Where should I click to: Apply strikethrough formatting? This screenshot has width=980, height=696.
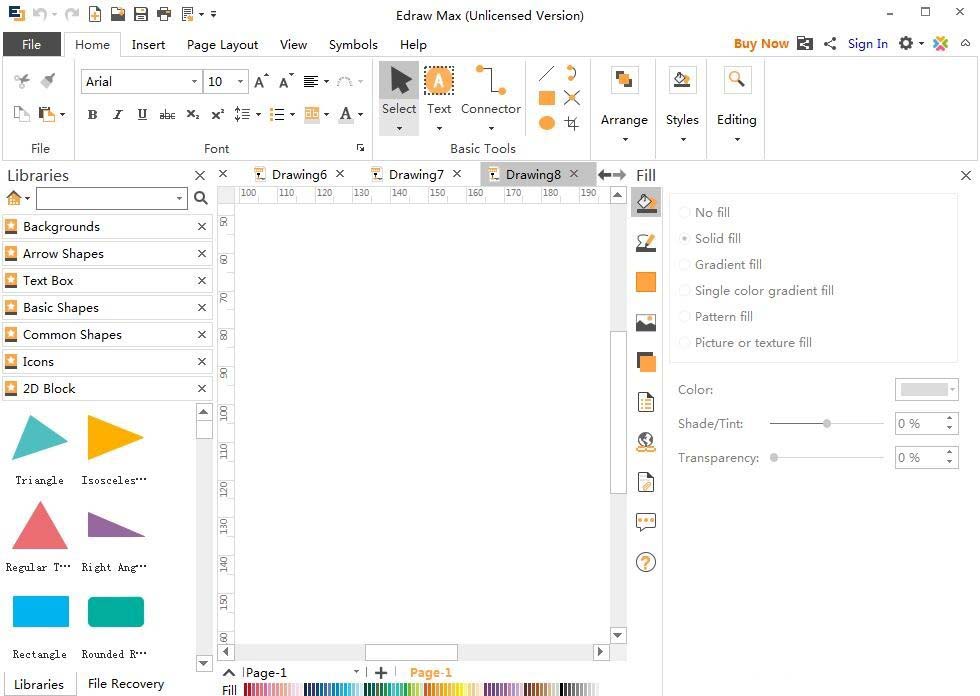click(x=168, y=114)
